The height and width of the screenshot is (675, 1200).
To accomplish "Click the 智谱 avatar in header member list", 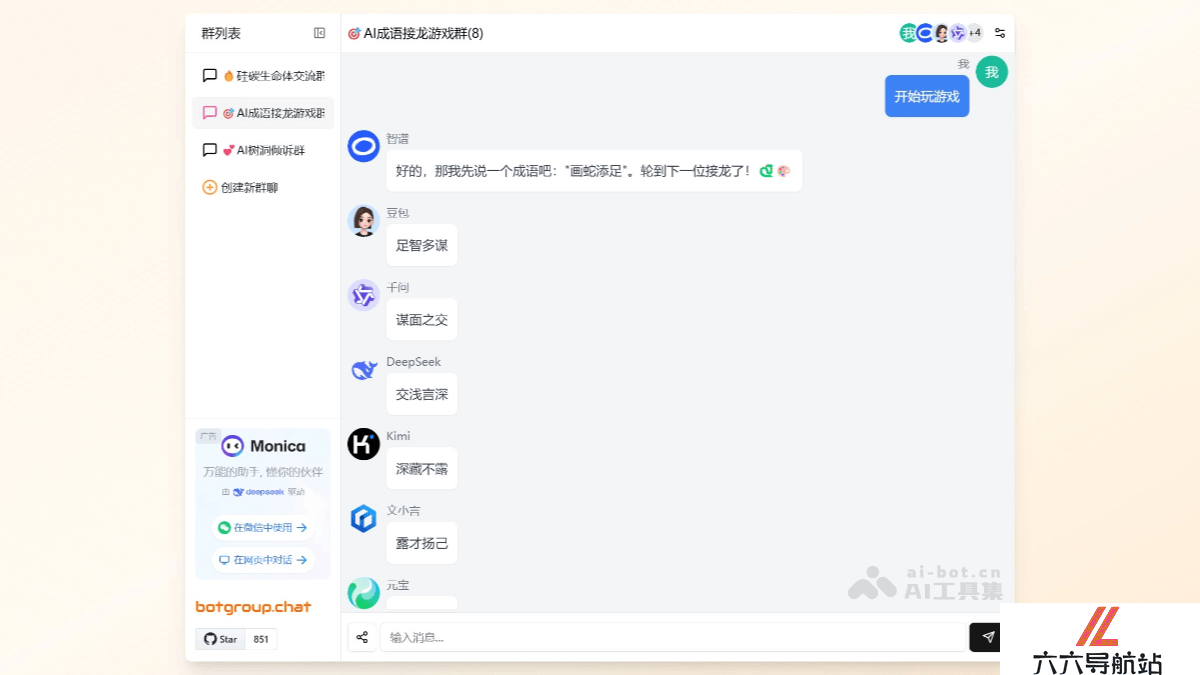I will pos(925,33).
